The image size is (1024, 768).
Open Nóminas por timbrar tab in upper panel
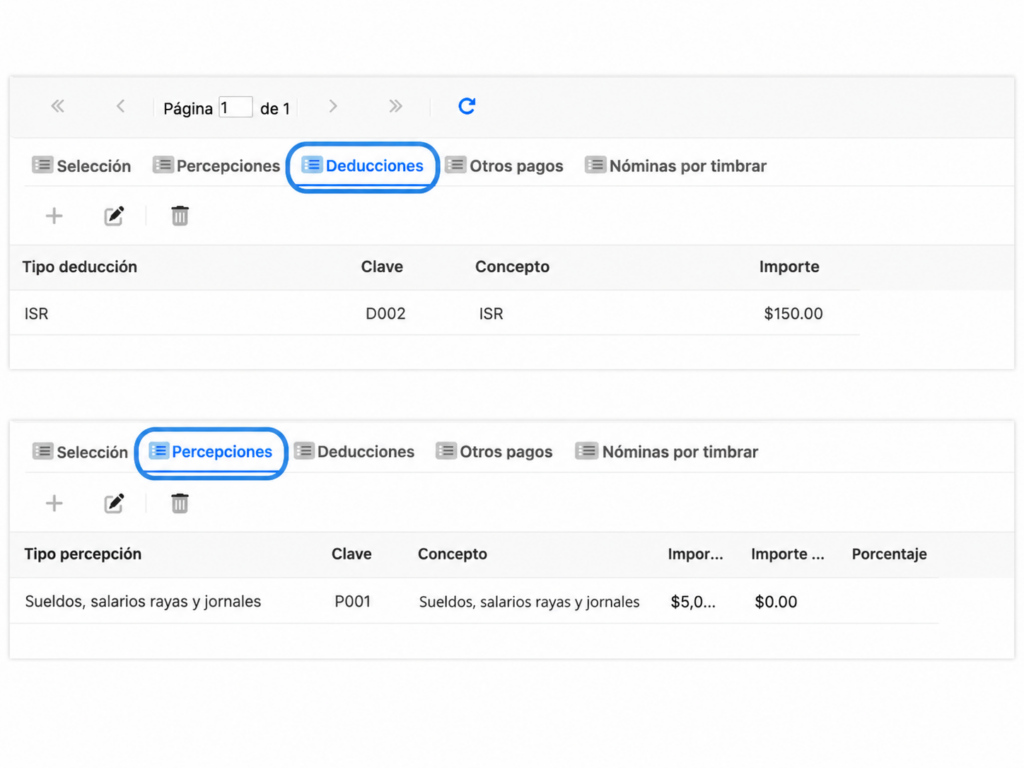pos(676,166)
